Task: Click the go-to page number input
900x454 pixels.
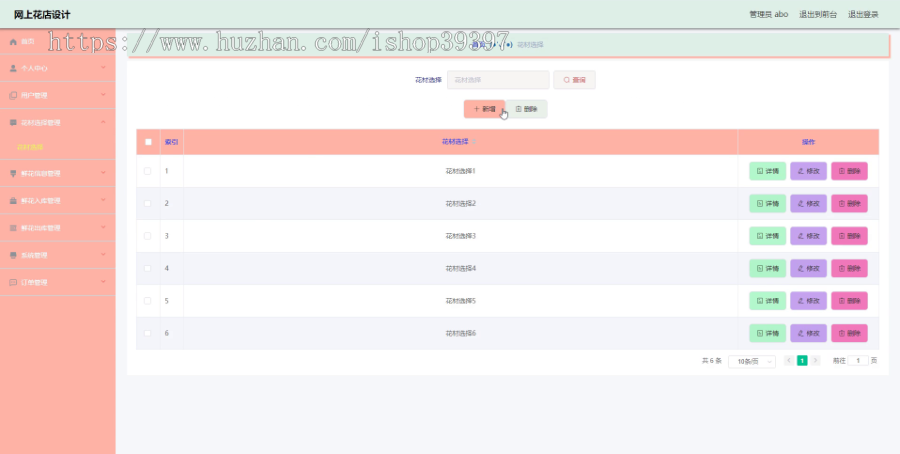Action: click(x=858, y=360)
